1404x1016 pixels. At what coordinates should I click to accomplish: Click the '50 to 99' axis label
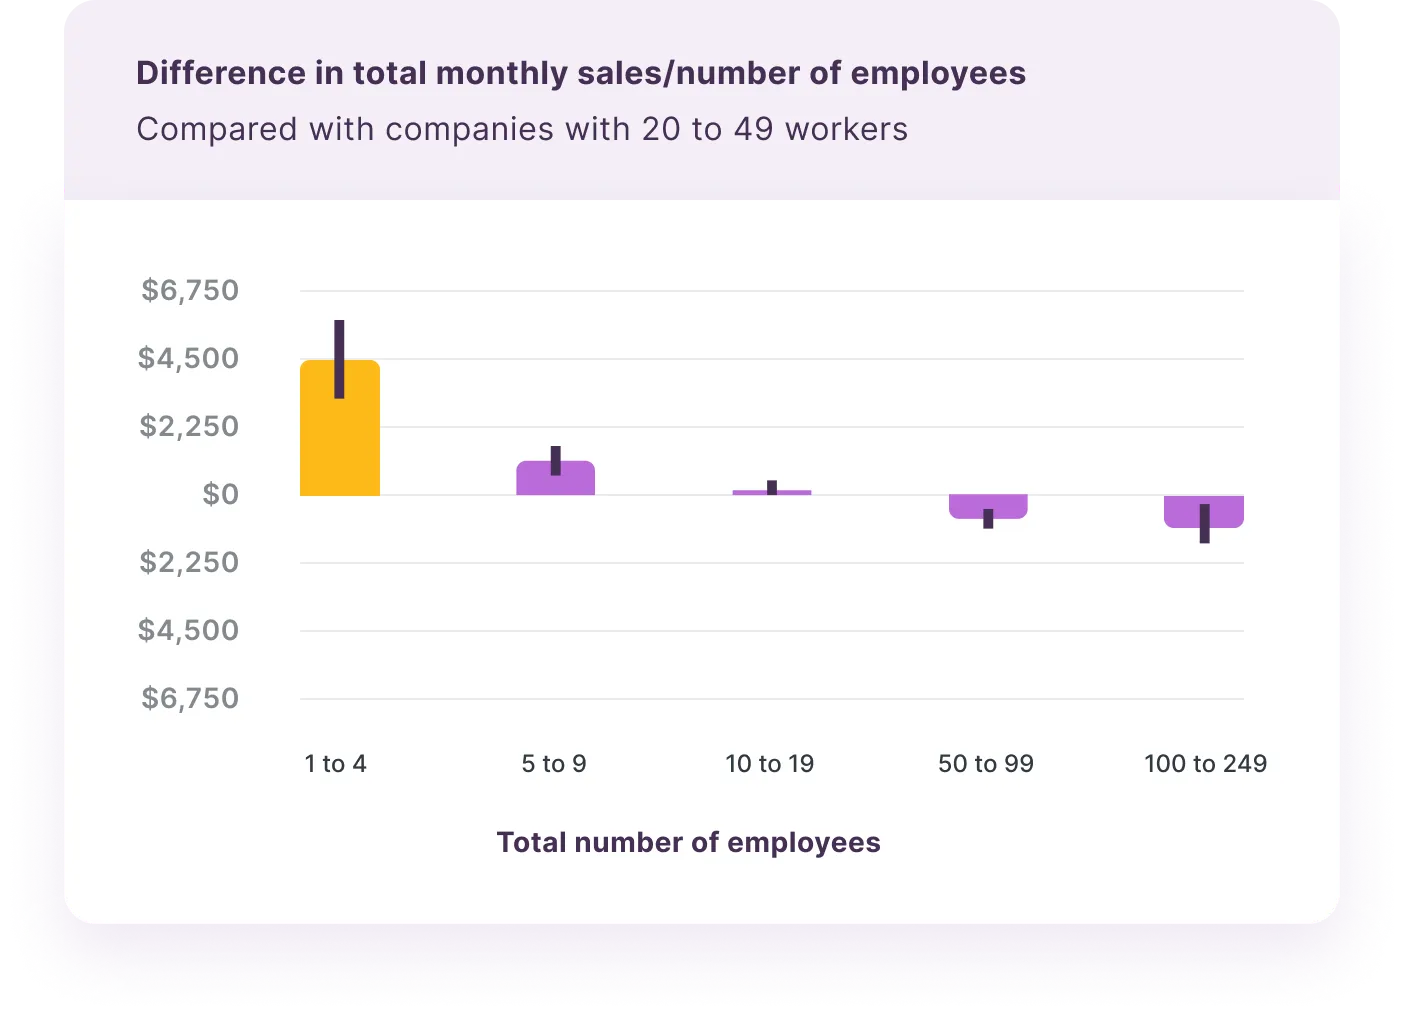click(x=986, y=764)
